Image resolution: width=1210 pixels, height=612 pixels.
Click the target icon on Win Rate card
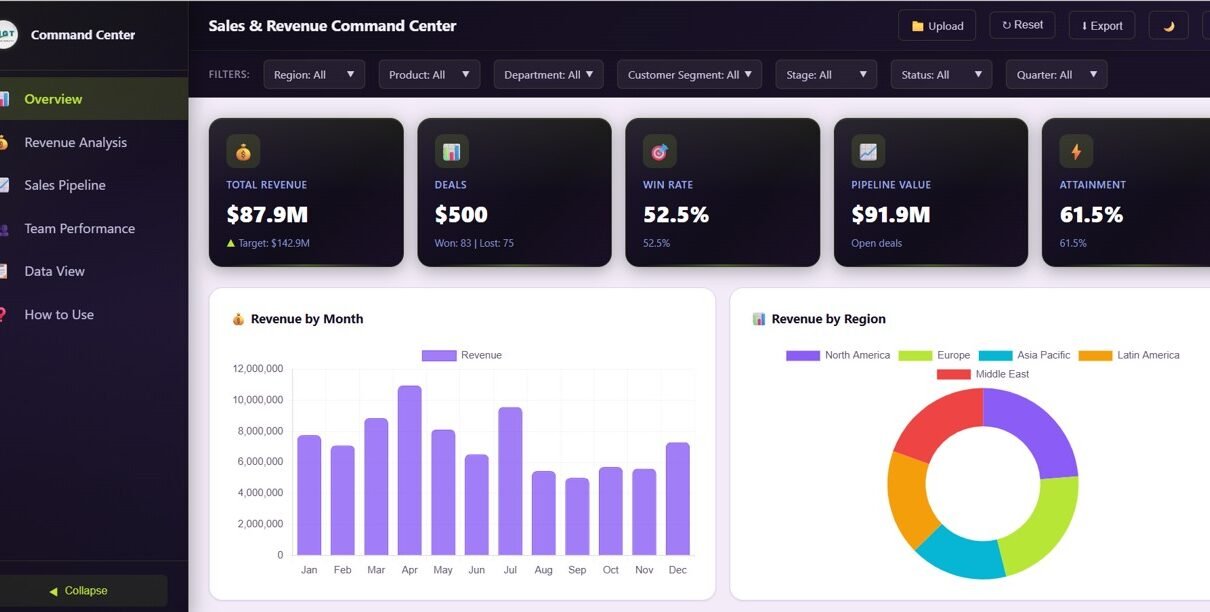pyautogui.click(x=659, y=151)
